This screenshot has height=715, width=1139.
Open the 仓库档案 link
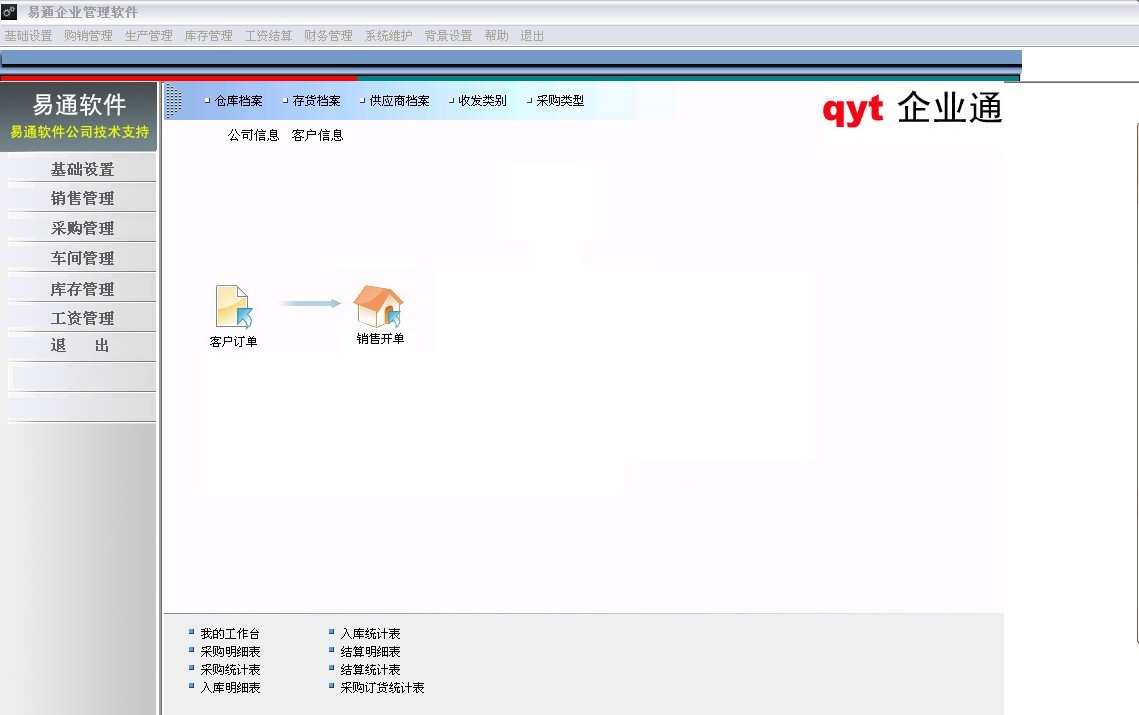238,101
